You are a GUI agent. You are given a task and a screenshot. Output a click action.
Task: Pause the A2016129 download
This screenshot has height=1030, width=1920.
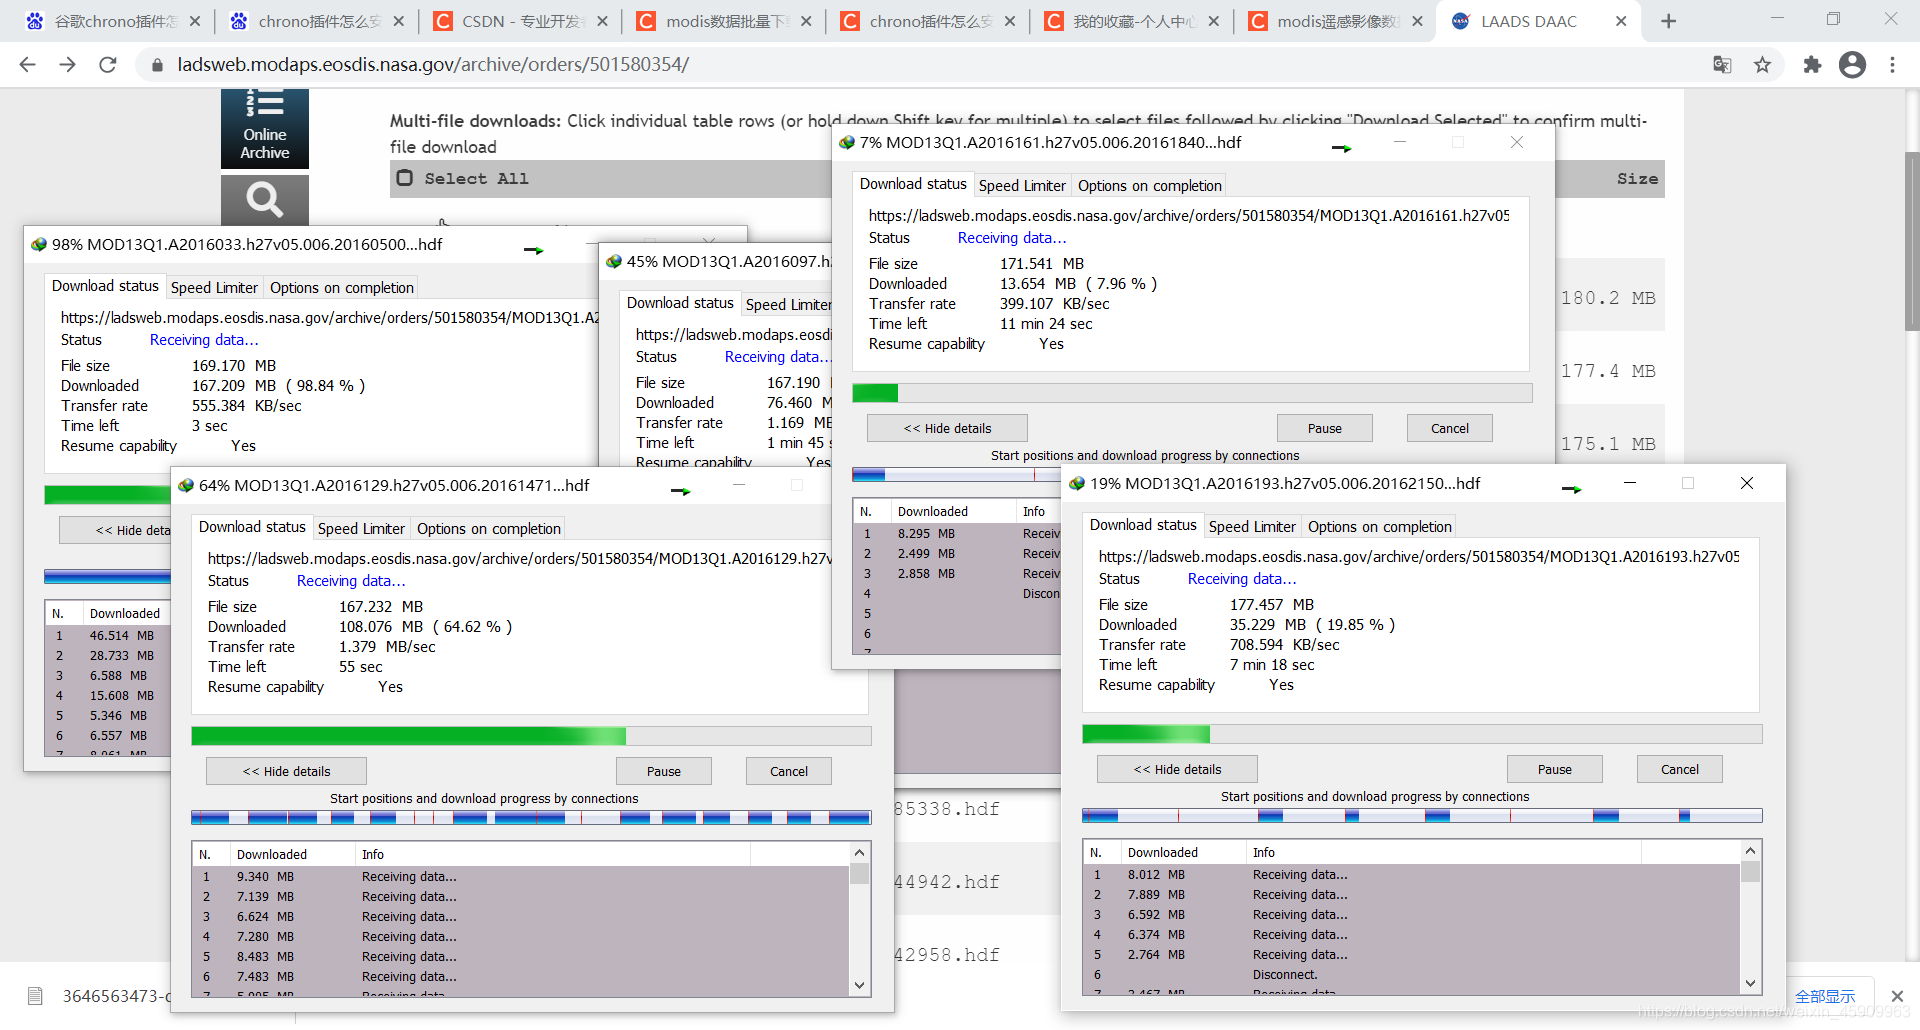(663, 771)
